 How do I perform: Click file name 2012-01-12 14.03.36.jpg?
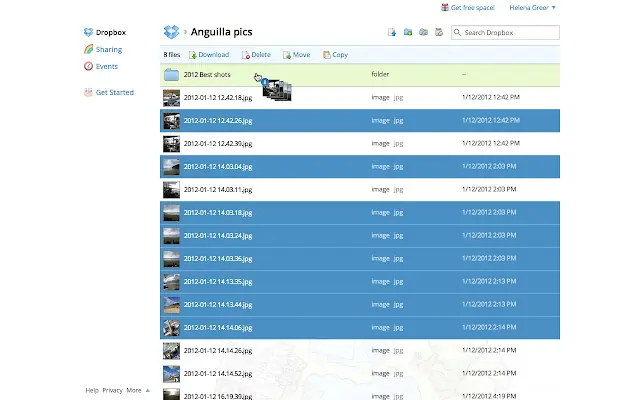(218, 259)
